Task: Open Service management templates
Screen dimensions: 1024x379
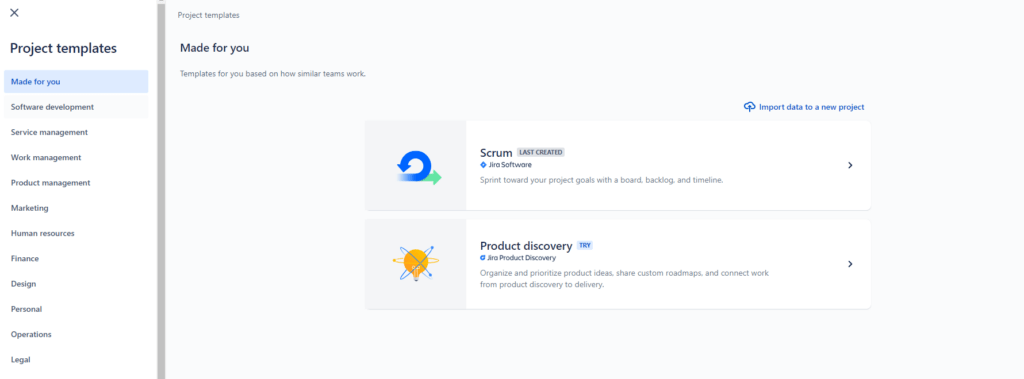Action: click(x=76, y=132)
